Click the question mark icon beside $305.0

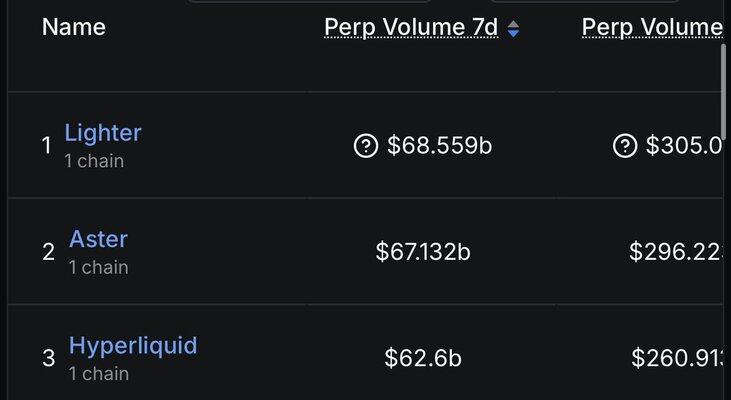point(624,147)
